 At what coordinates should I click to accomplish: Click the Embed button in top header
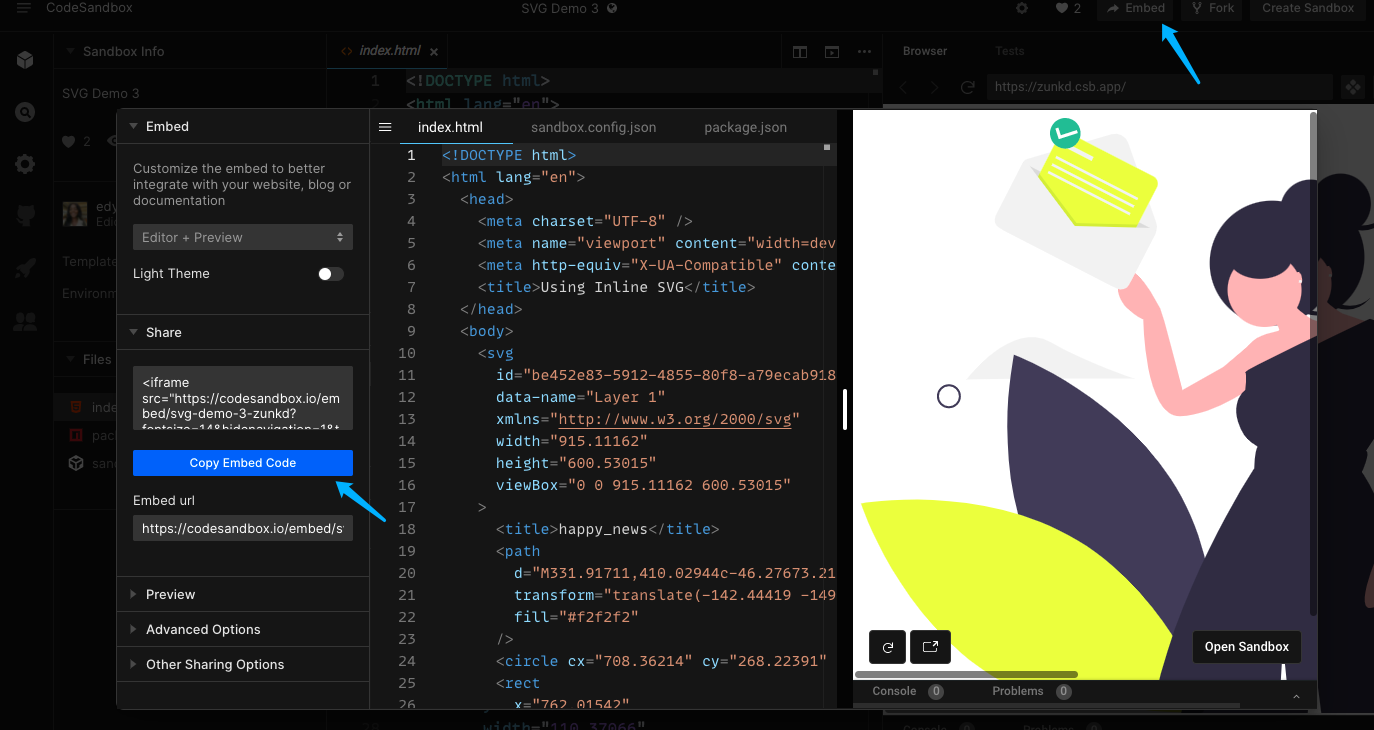pos(1135,8)
